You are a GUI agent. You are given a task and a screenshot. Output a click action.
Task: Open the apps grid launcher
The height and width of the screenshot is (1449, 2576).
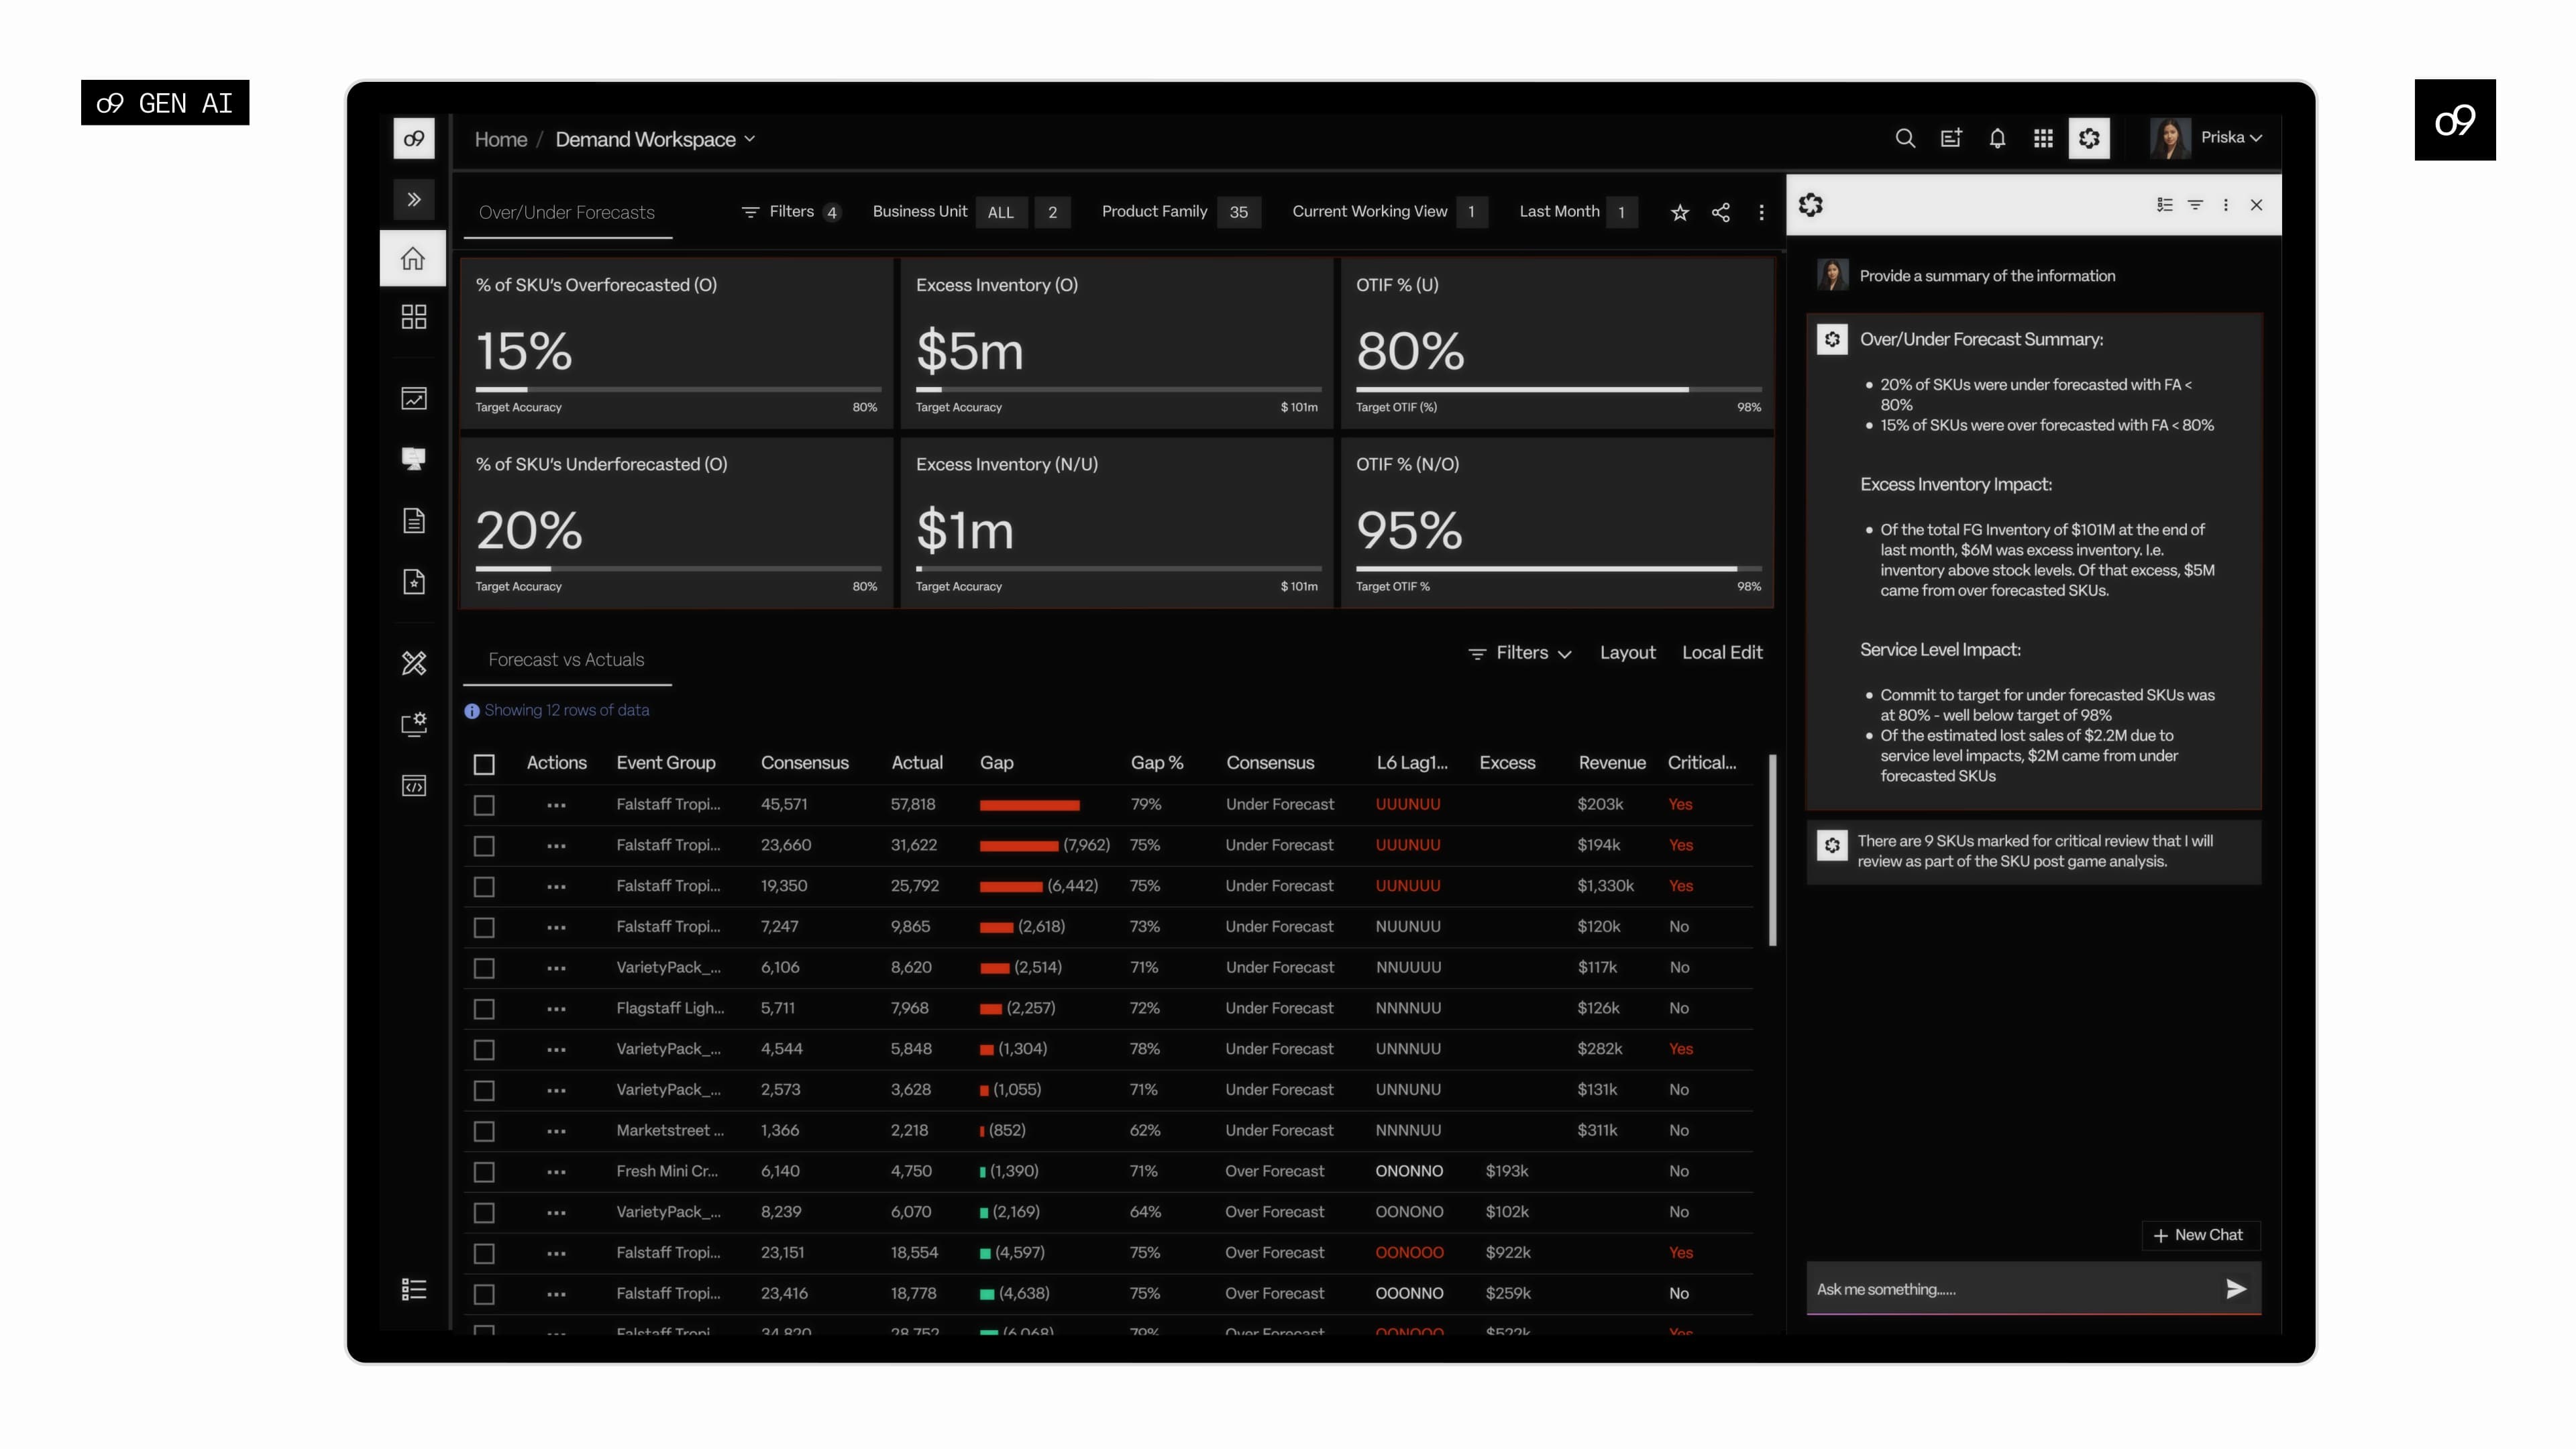tap(2043, 138)
